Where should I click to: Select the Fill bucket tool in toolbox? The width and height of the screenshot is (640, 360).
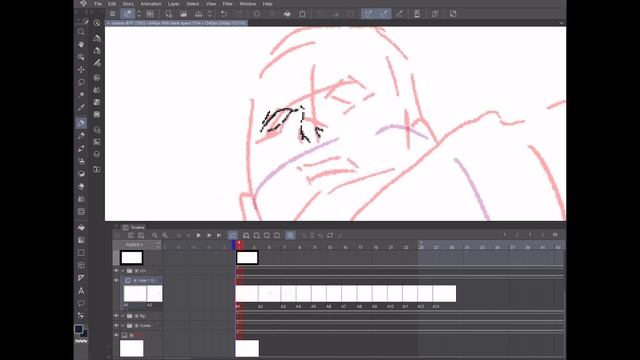(x=81, y=227)
